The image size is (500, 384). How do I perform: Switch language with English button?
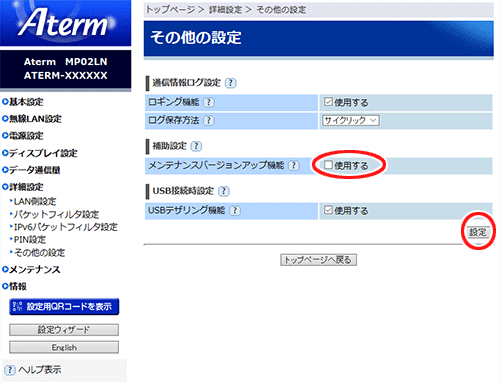point(64,347)
